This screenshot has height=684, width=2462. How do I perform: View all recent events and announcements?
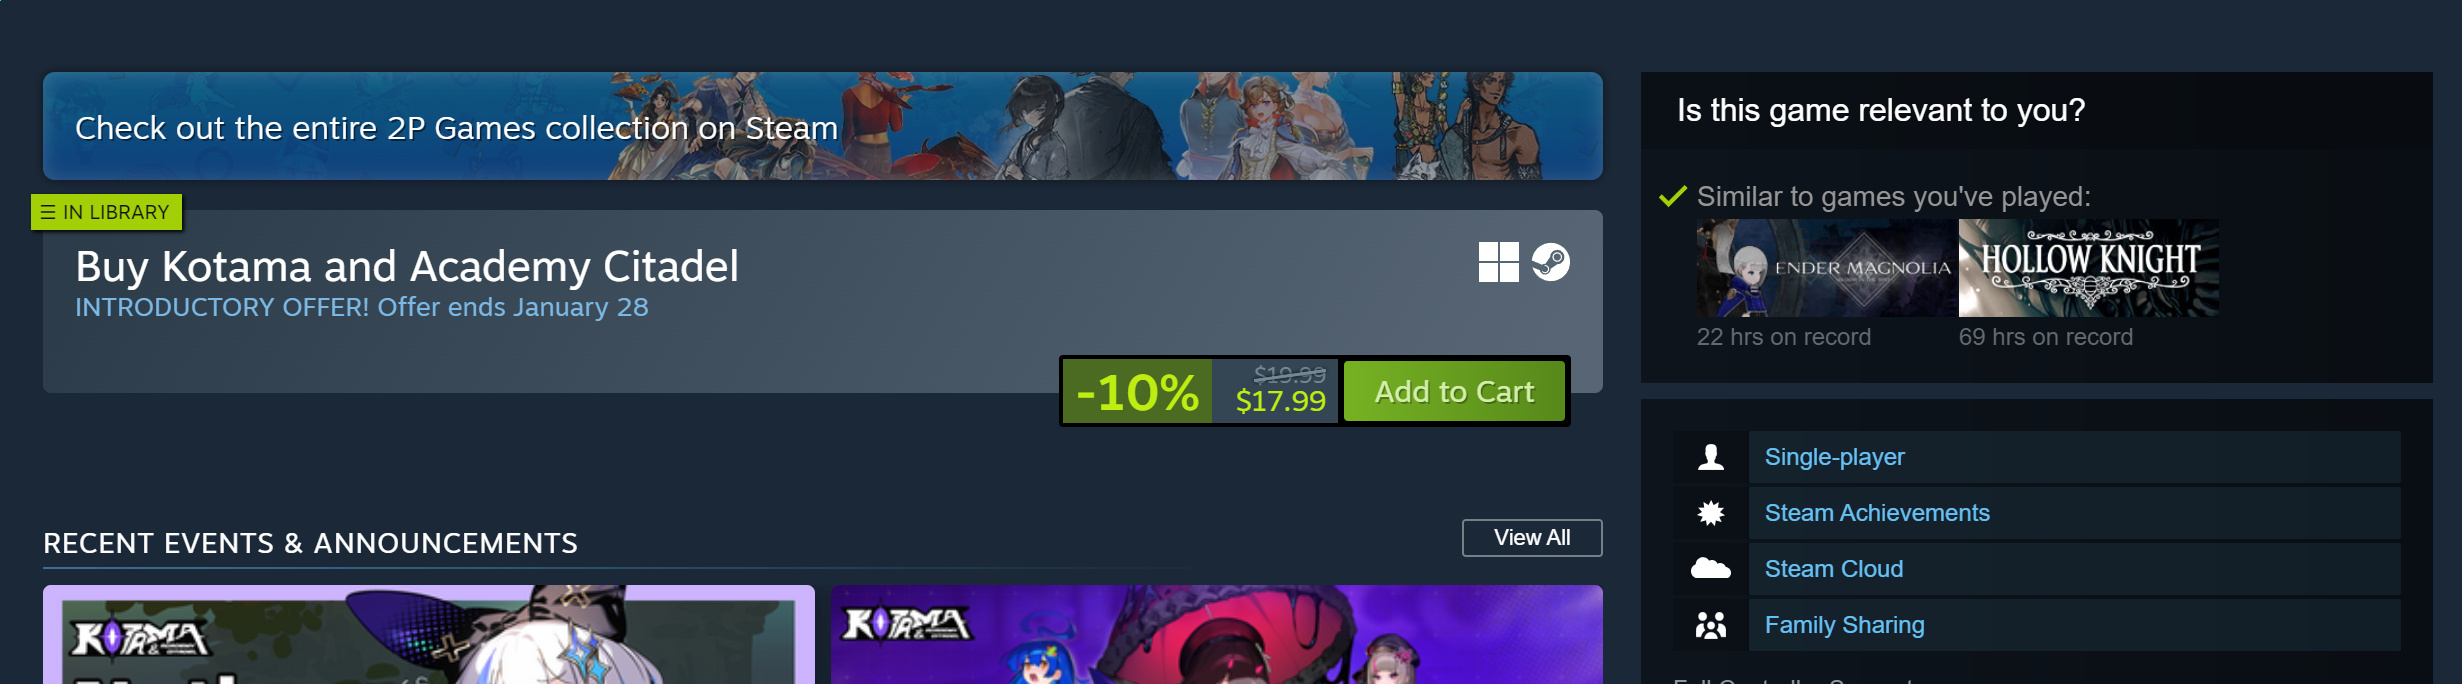1532,538
